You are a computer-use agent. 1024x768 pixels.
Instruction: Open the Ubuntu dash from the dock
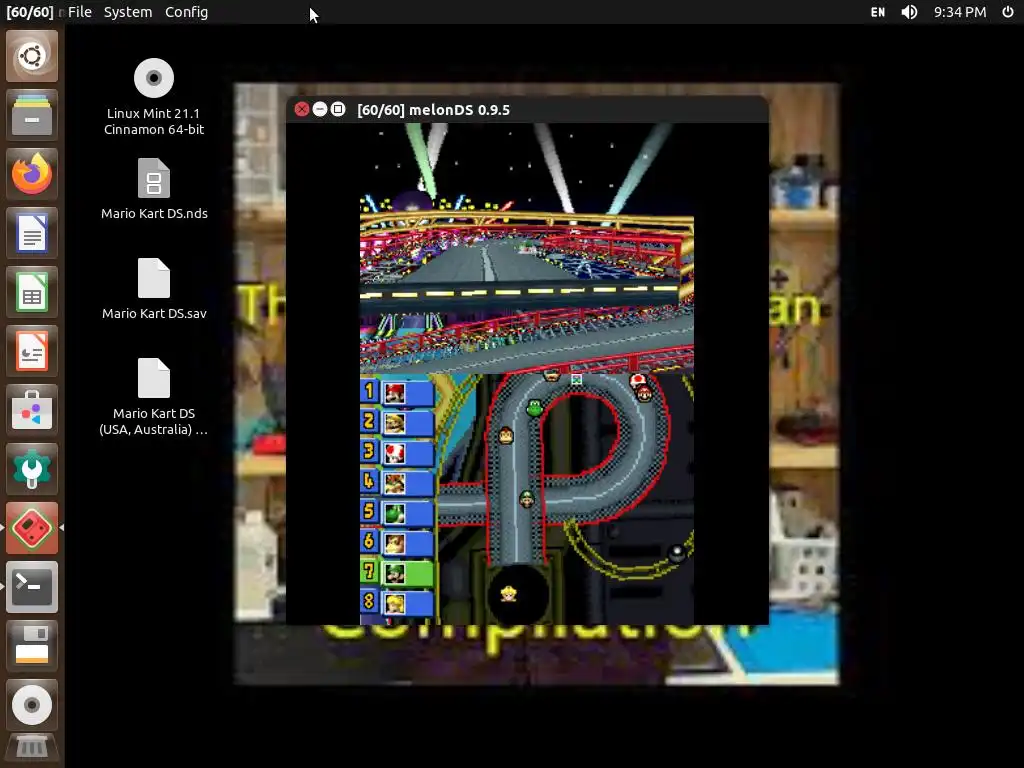tap(32, 56)
